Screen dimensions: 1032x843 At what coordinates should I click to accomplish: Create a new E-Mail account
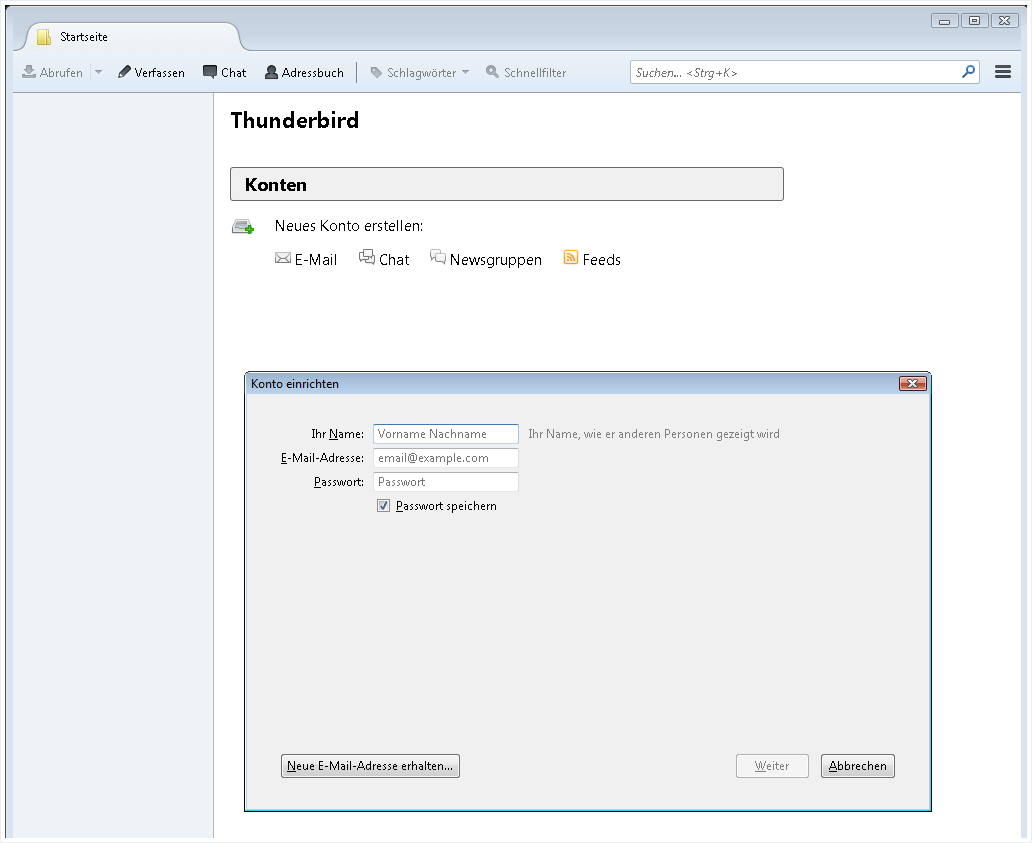pos(306,259)
